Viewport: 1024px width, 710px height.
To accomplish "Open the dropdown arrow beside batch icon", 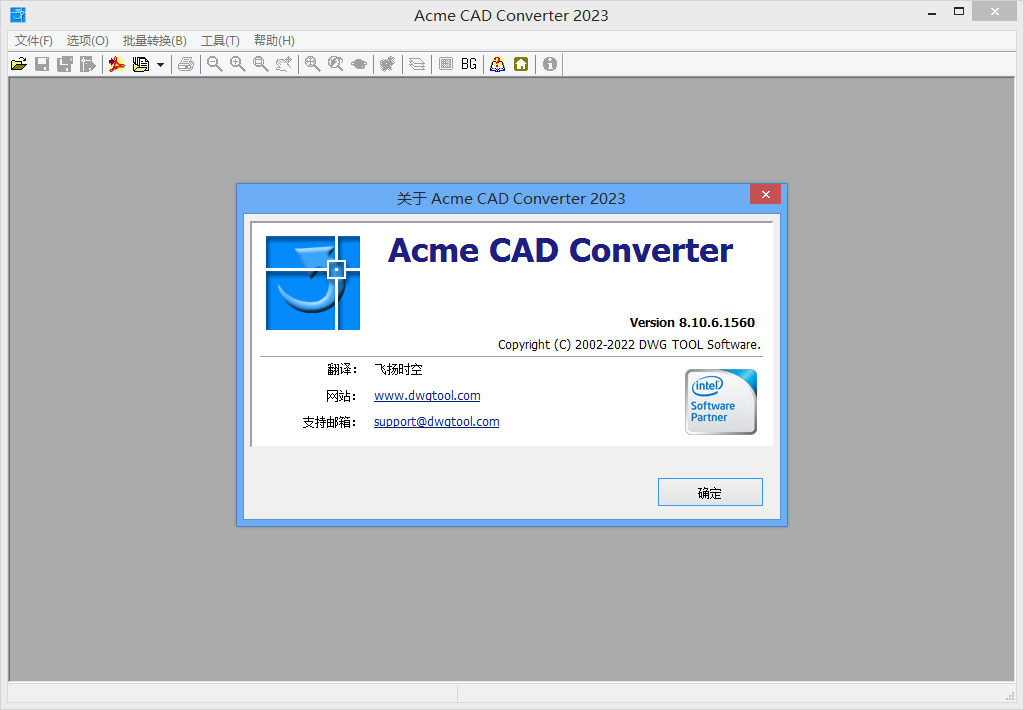I will point(160,65).
